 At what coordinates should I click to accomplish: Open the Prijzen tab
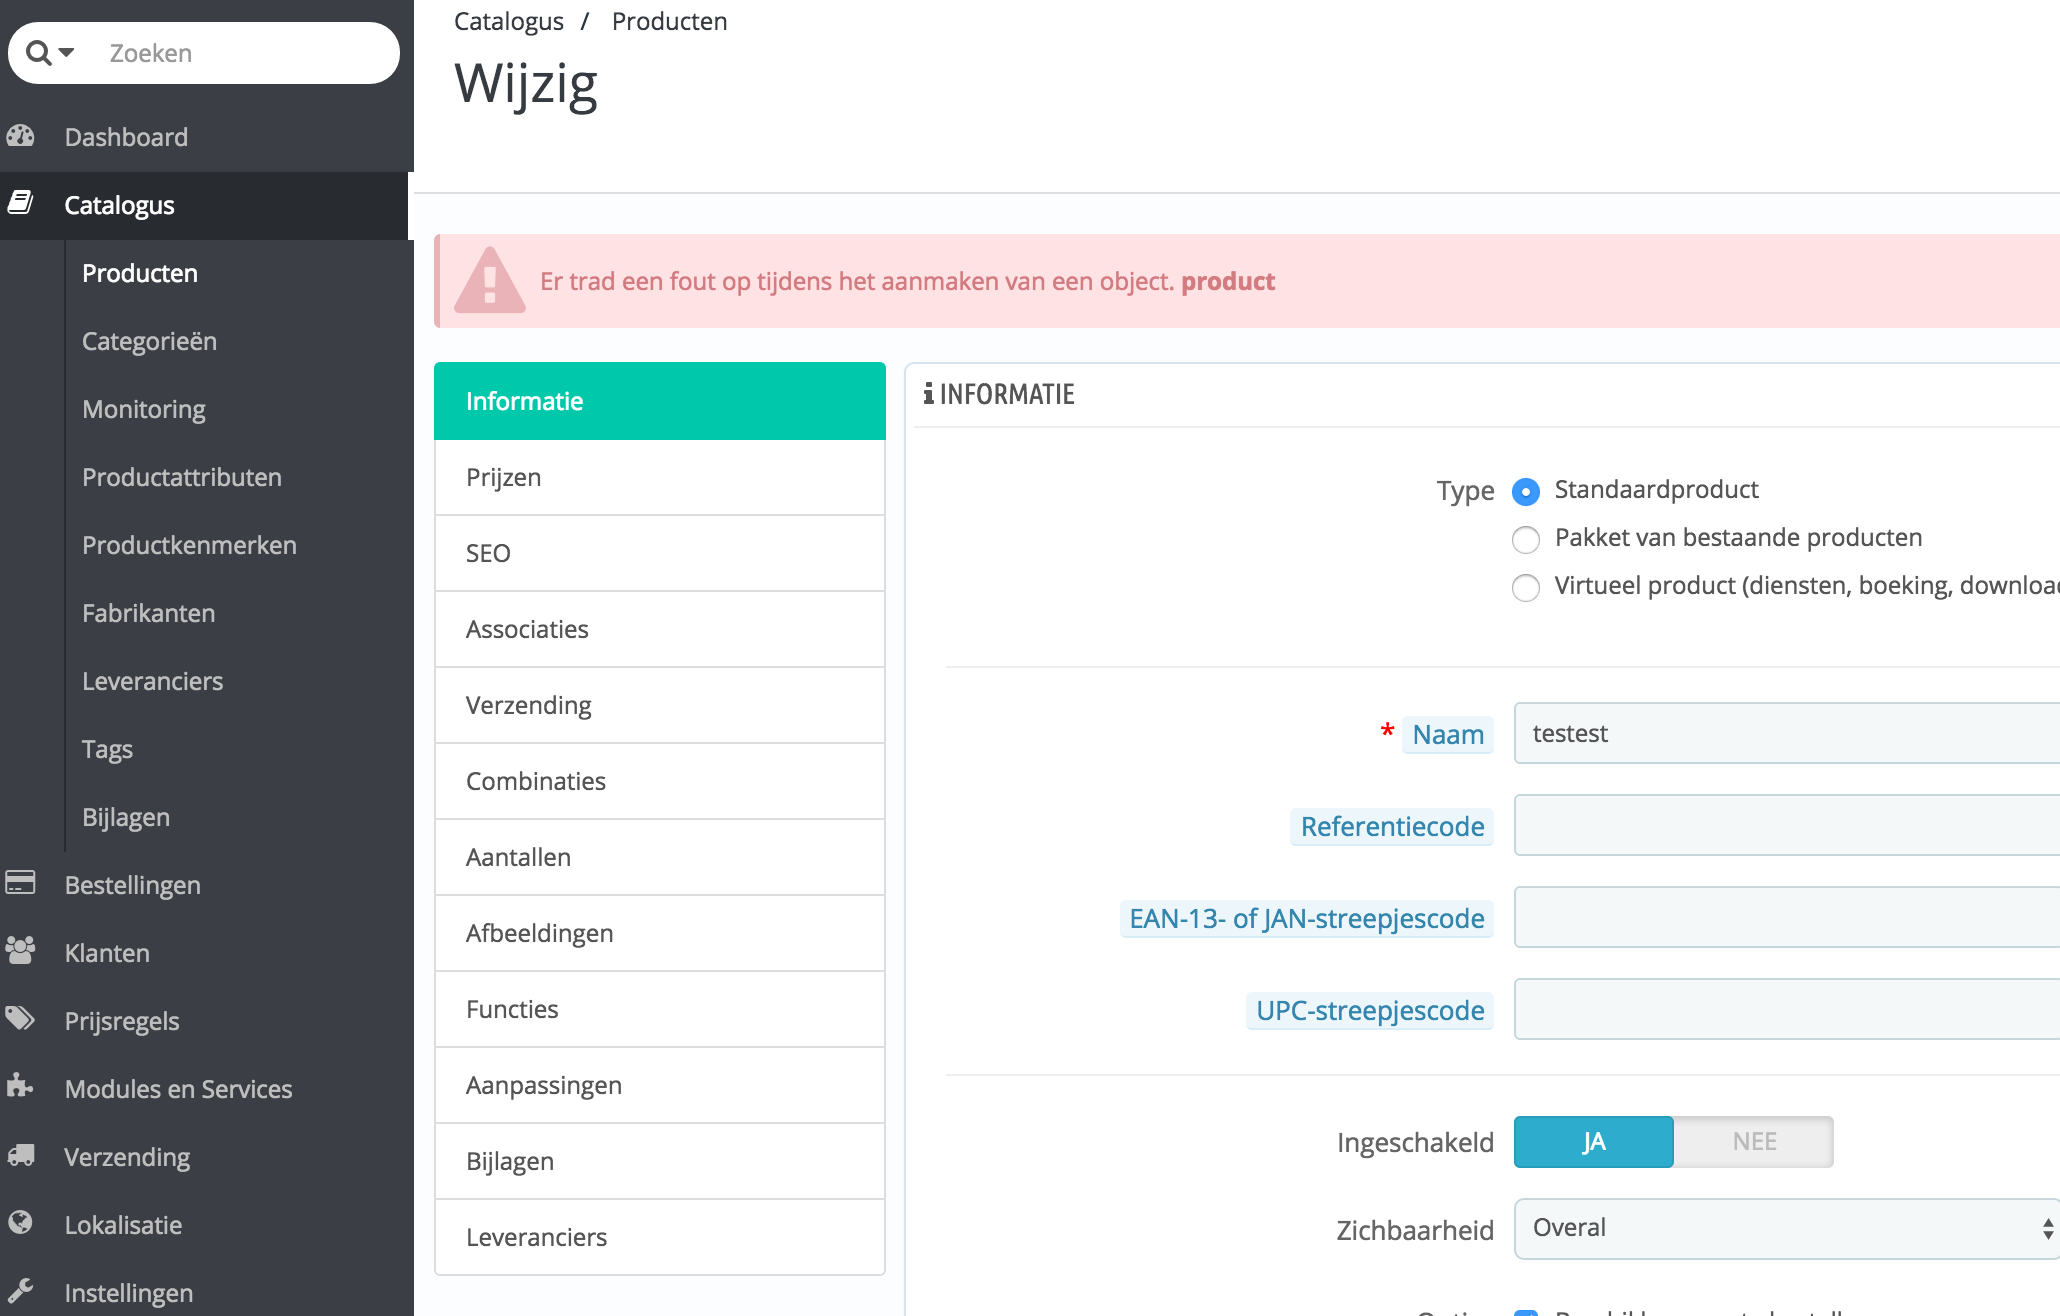pos(660,477)
